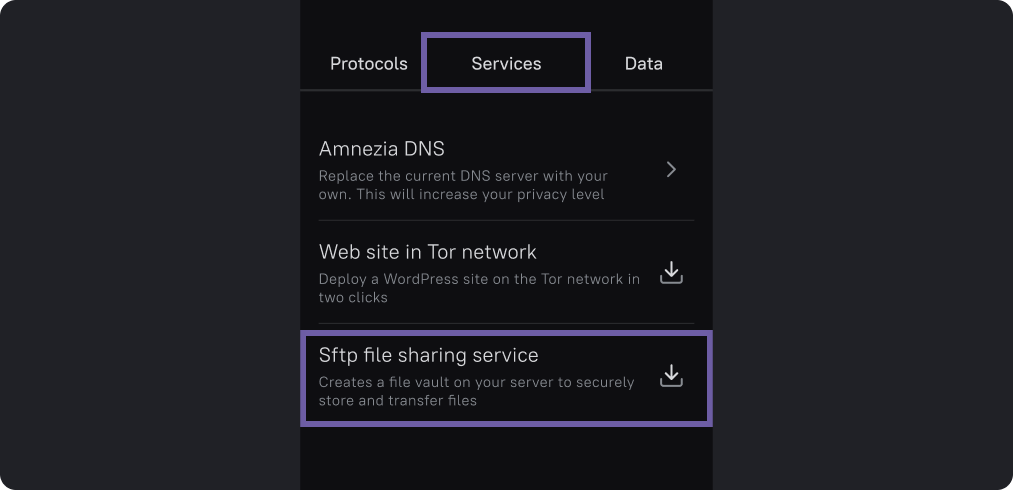Install the Sftp file sharing service download icon
Viewport: 1013px width, 490px height.
point(671,376)
